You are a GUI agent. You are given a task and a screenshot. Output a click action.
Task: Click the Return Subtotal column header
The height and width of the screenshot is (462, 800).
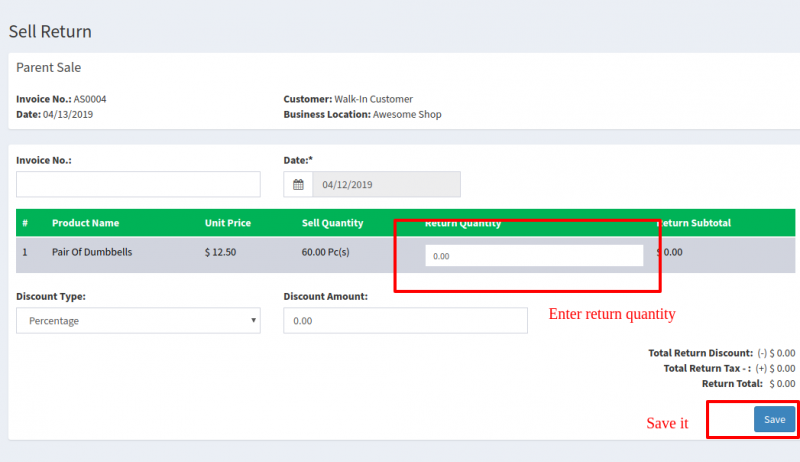696,223
